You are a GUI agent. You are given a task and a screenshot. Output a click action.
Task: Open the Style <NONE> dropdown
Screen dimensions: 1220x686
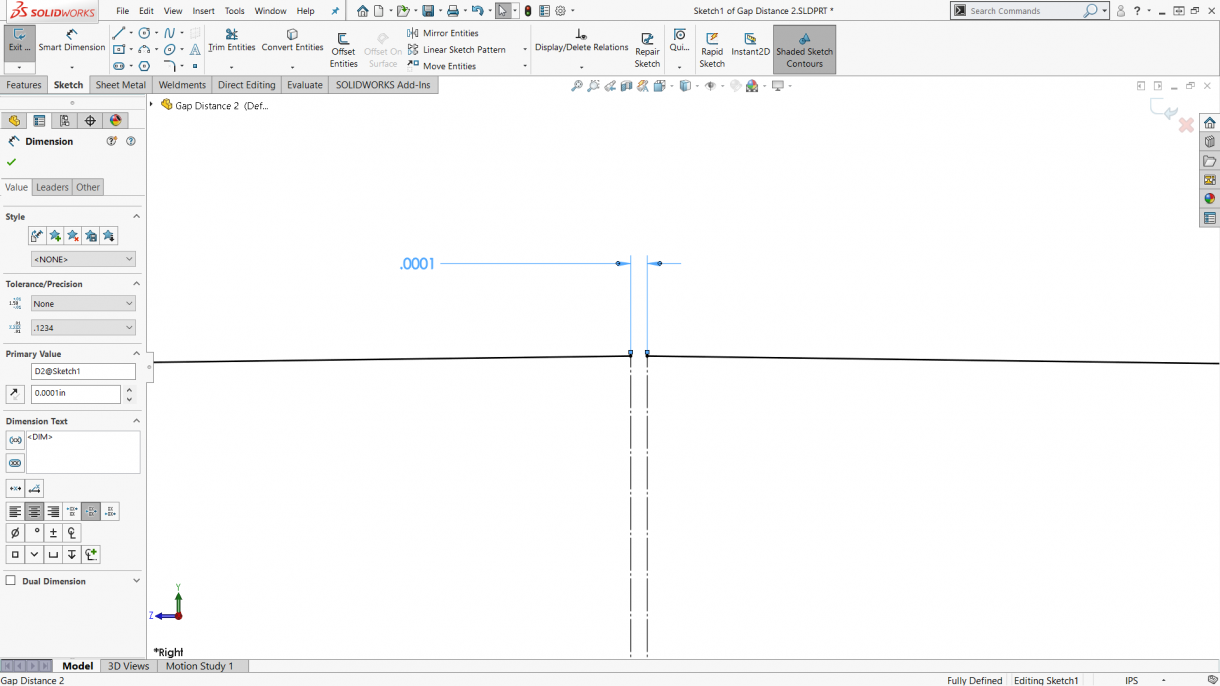tap(83, 259)
